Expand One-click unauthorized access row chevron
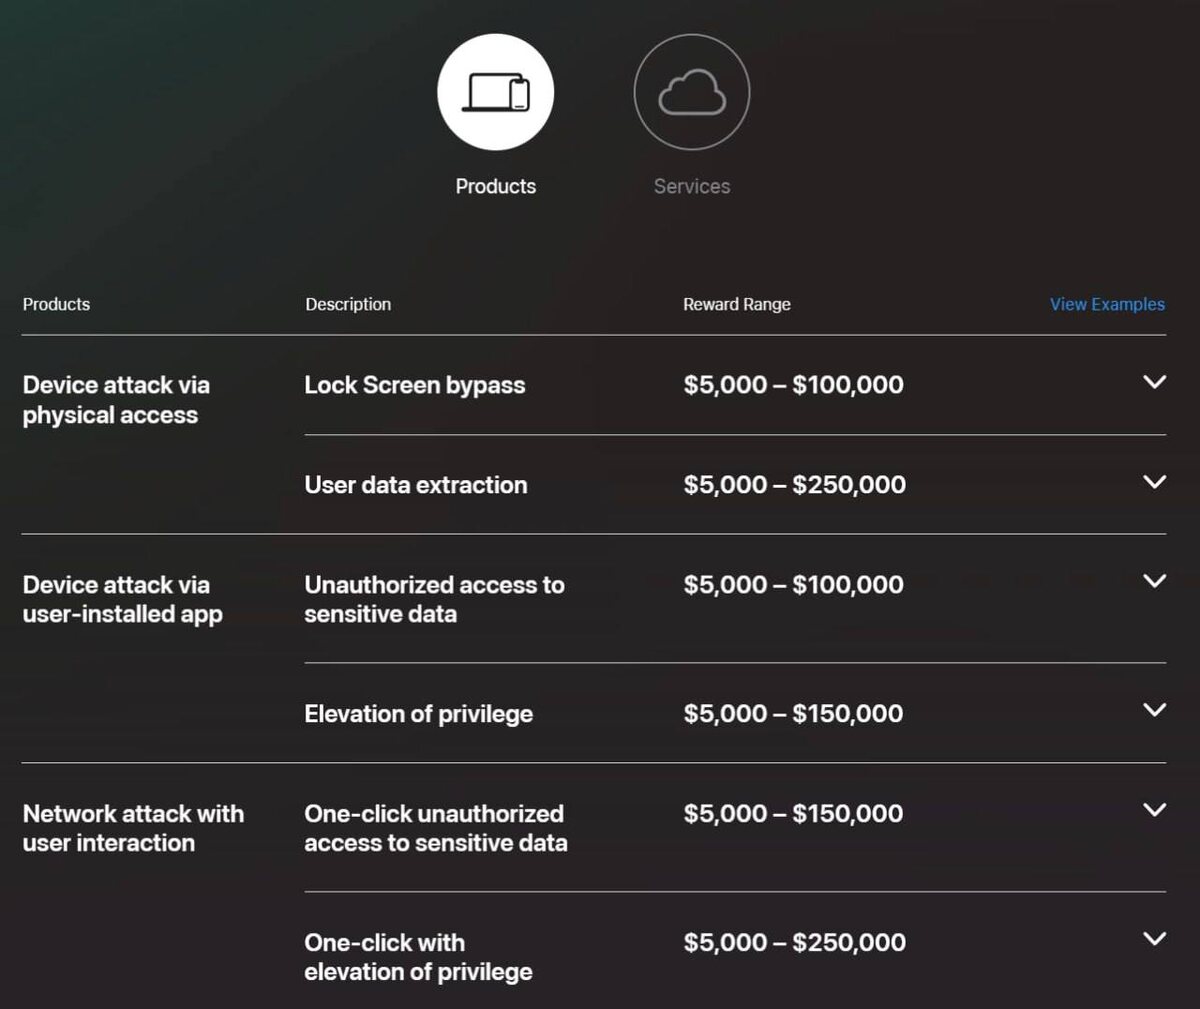 pyautogui.click(x=1154, y=810)
